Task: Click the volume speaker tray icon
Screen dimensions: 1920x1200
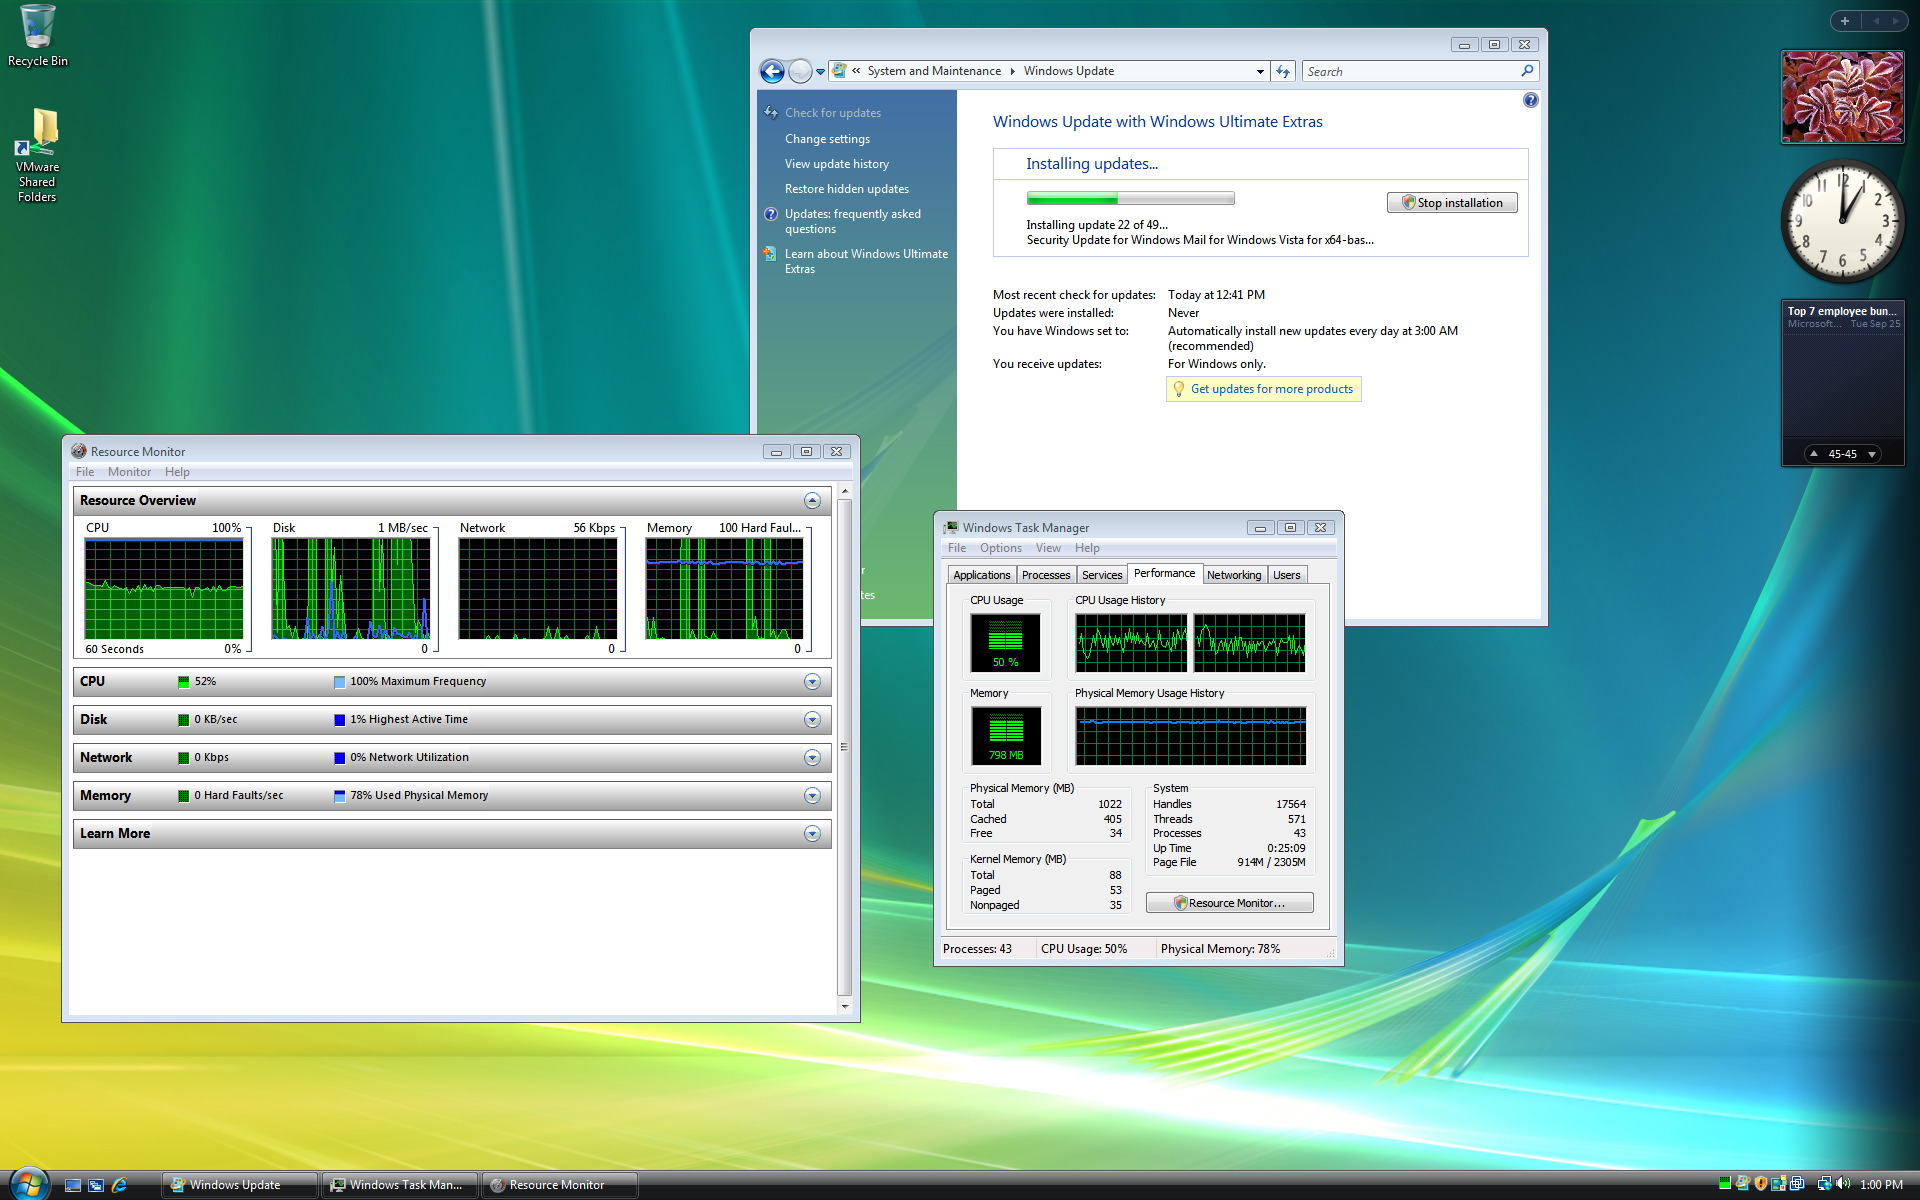Action: coord(1843,1184)
